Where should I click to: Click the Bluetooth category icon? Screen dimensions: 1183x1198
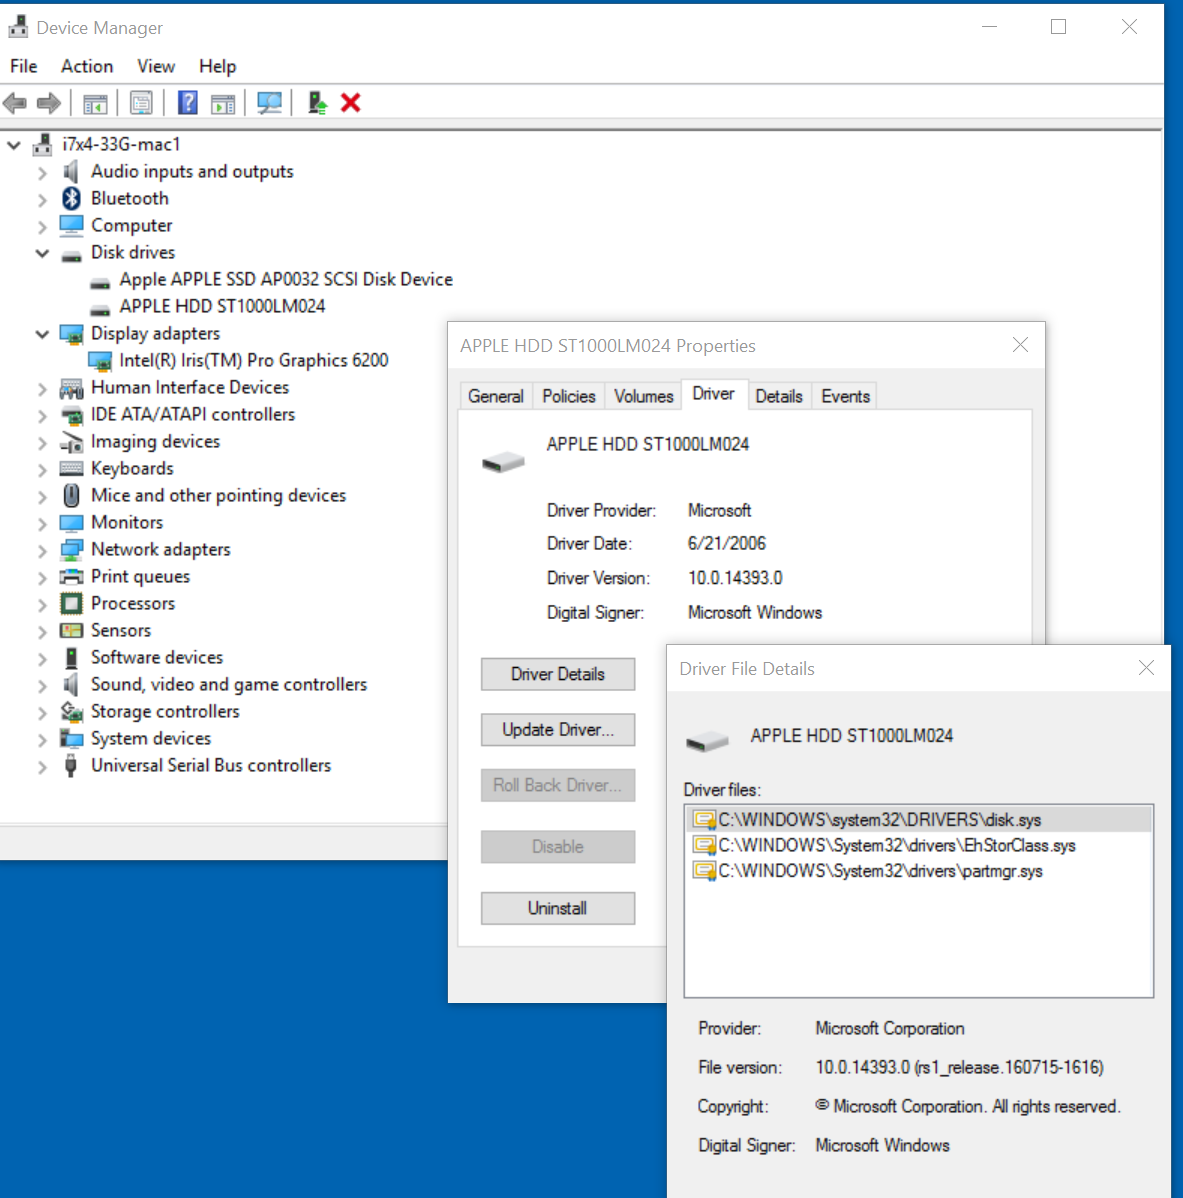71,199
